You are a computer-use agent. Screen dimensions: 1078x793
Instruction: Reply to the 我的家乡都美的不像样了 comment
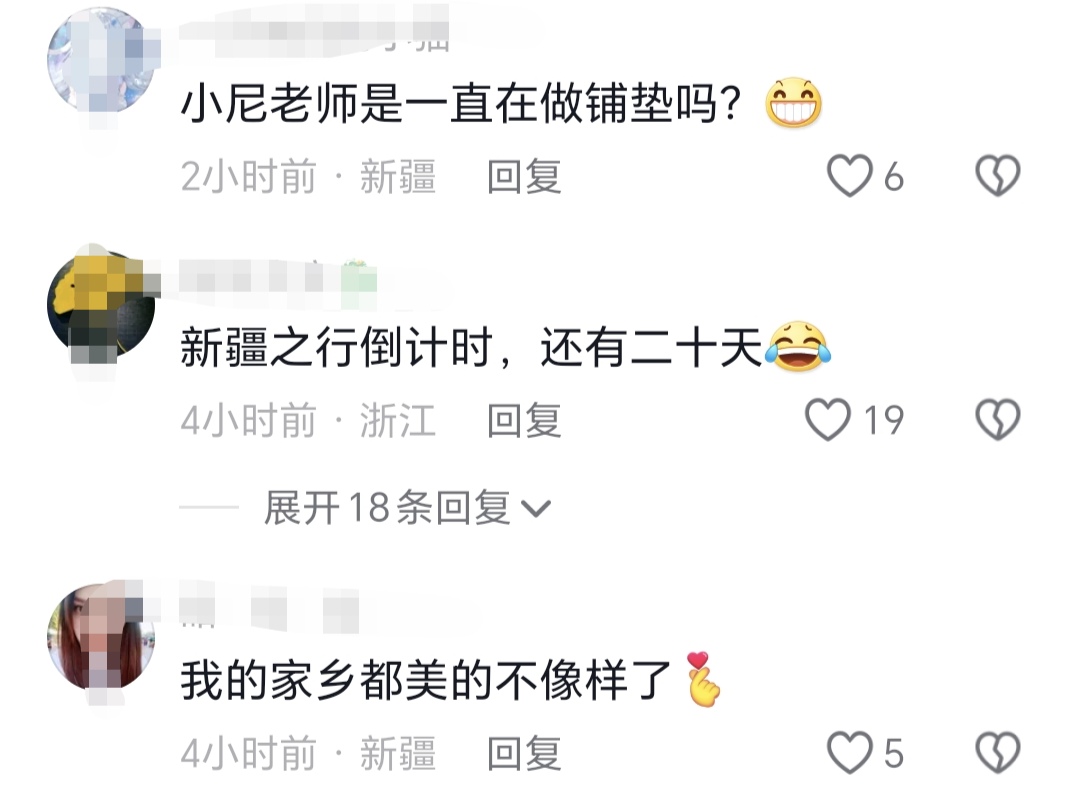(525, 753)
